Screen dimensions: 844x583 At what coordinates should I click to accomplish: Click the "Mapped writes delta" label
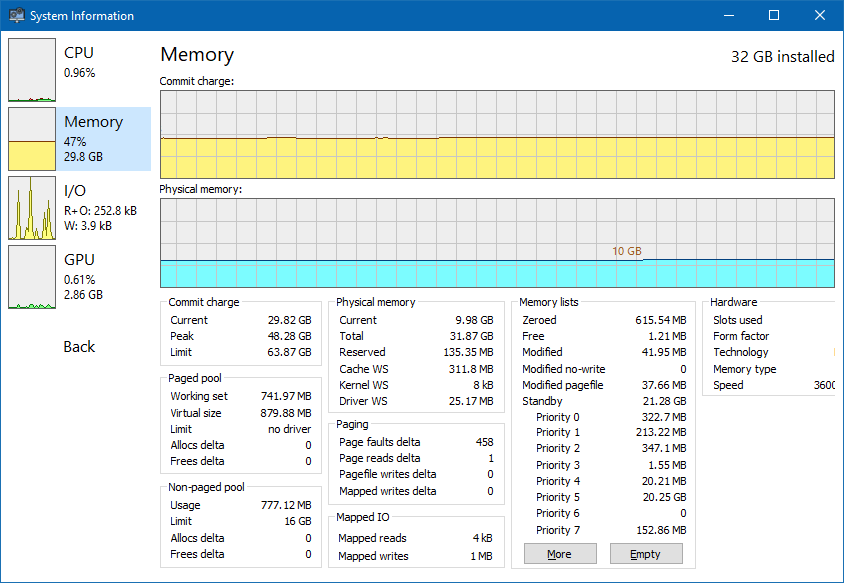click(x=388, y=491)
